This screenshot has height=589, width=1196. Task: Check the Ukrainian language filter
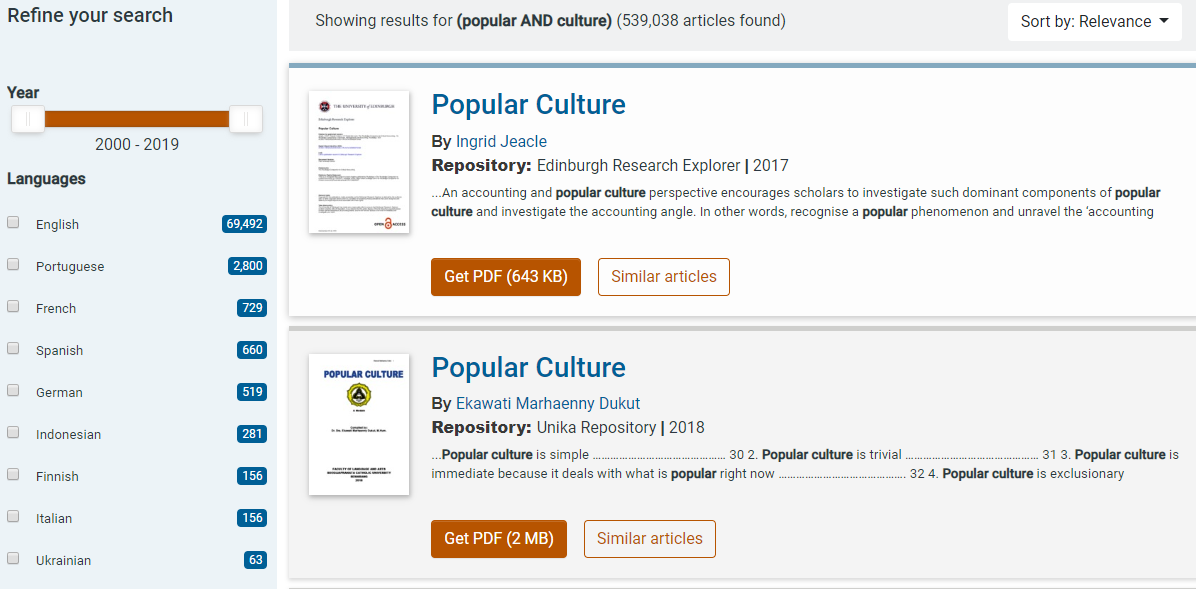(14, 559)
